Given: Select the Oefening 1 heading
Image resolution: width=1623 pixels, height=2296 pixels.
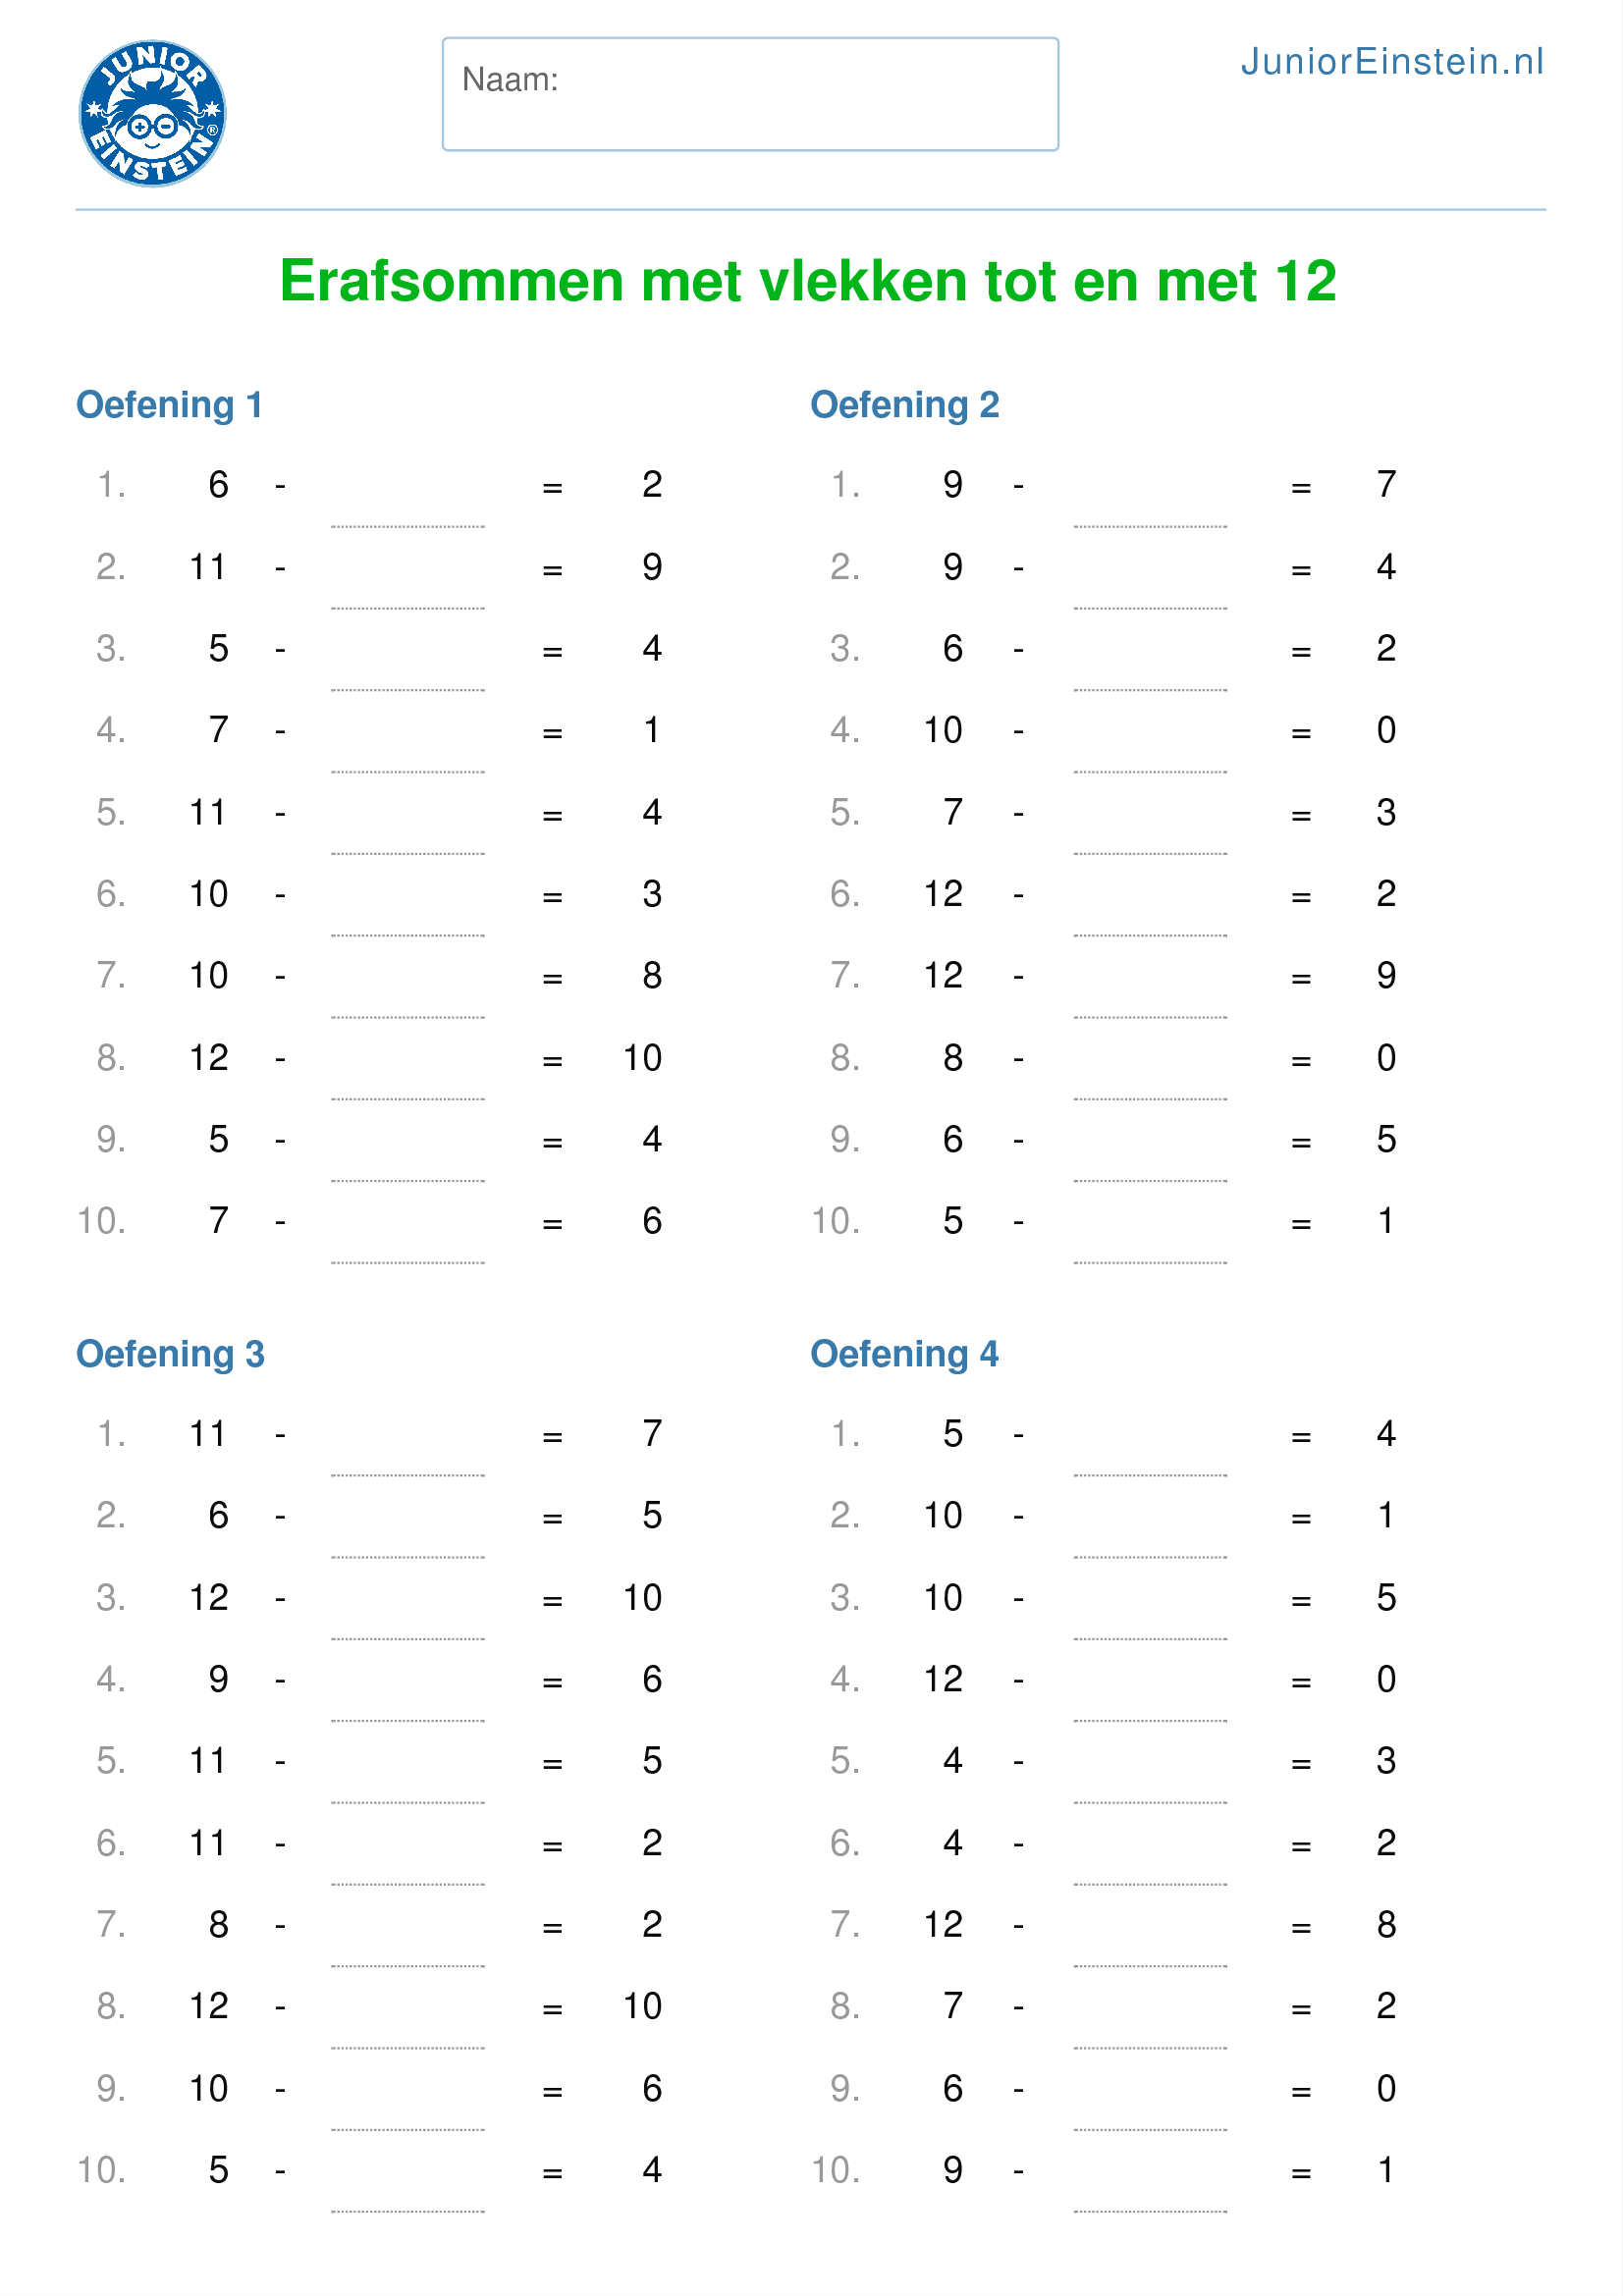Looking at the screenshot, I should pyautogui.click(x=169, y=405).
